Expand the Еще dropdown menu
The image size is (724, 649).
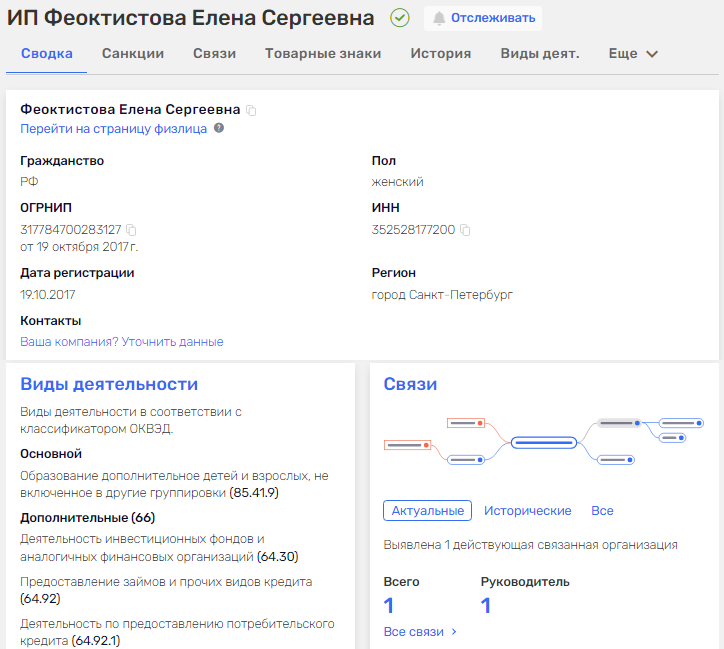tap(633, 54)
